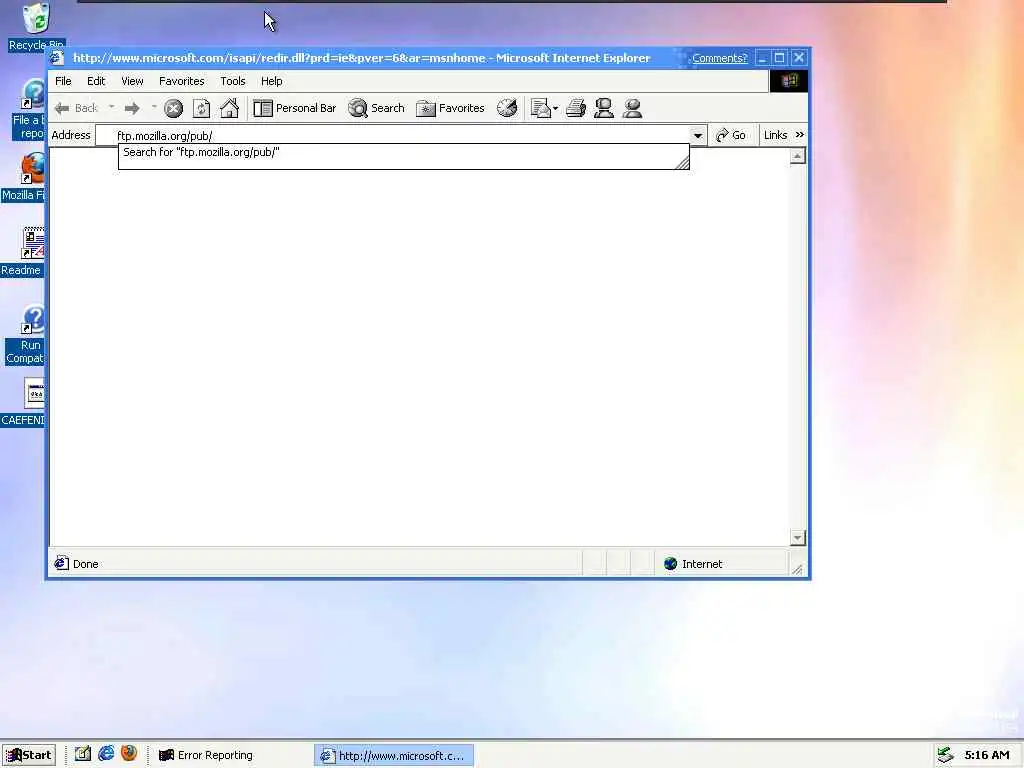
Task: Click the Back arrow button
Action: 76,108
